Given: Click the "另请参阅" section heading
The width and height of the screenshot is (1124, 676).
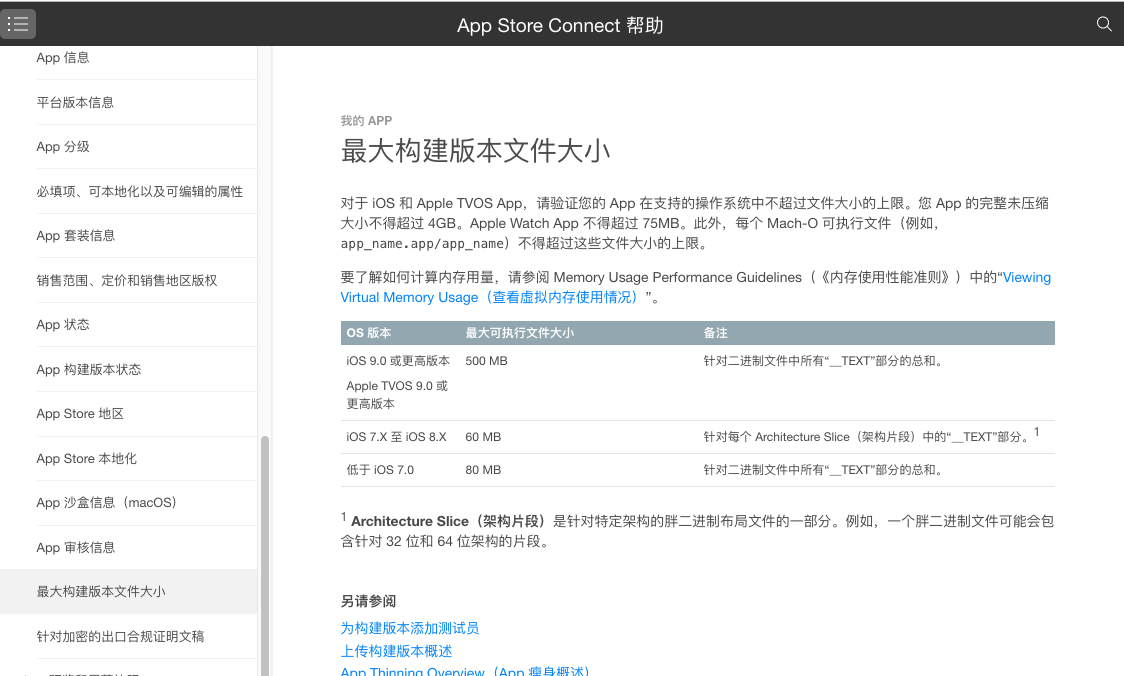Looking at the screenshot, I should pyautogui.click(x=368, y=601).
